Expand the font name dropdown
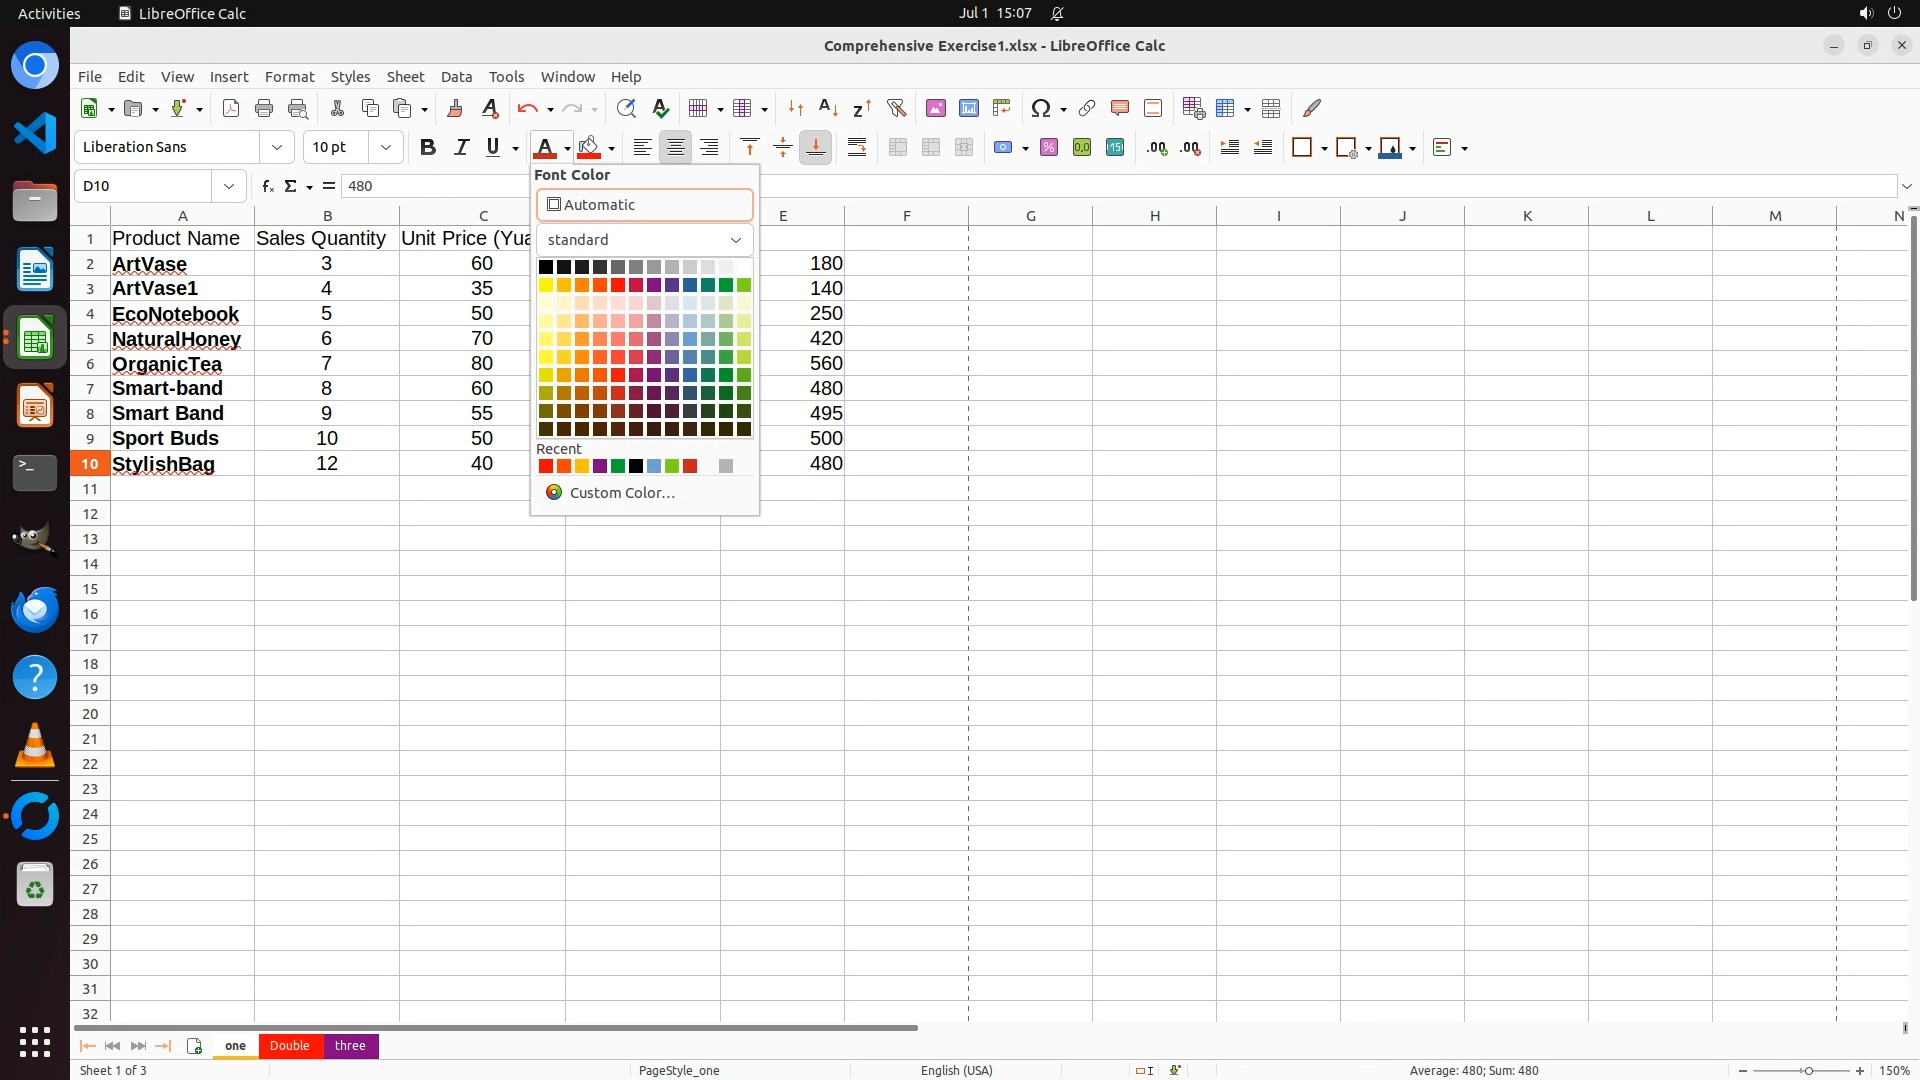The height and width of the screenshot is (1080, 1920). [277, 147]
